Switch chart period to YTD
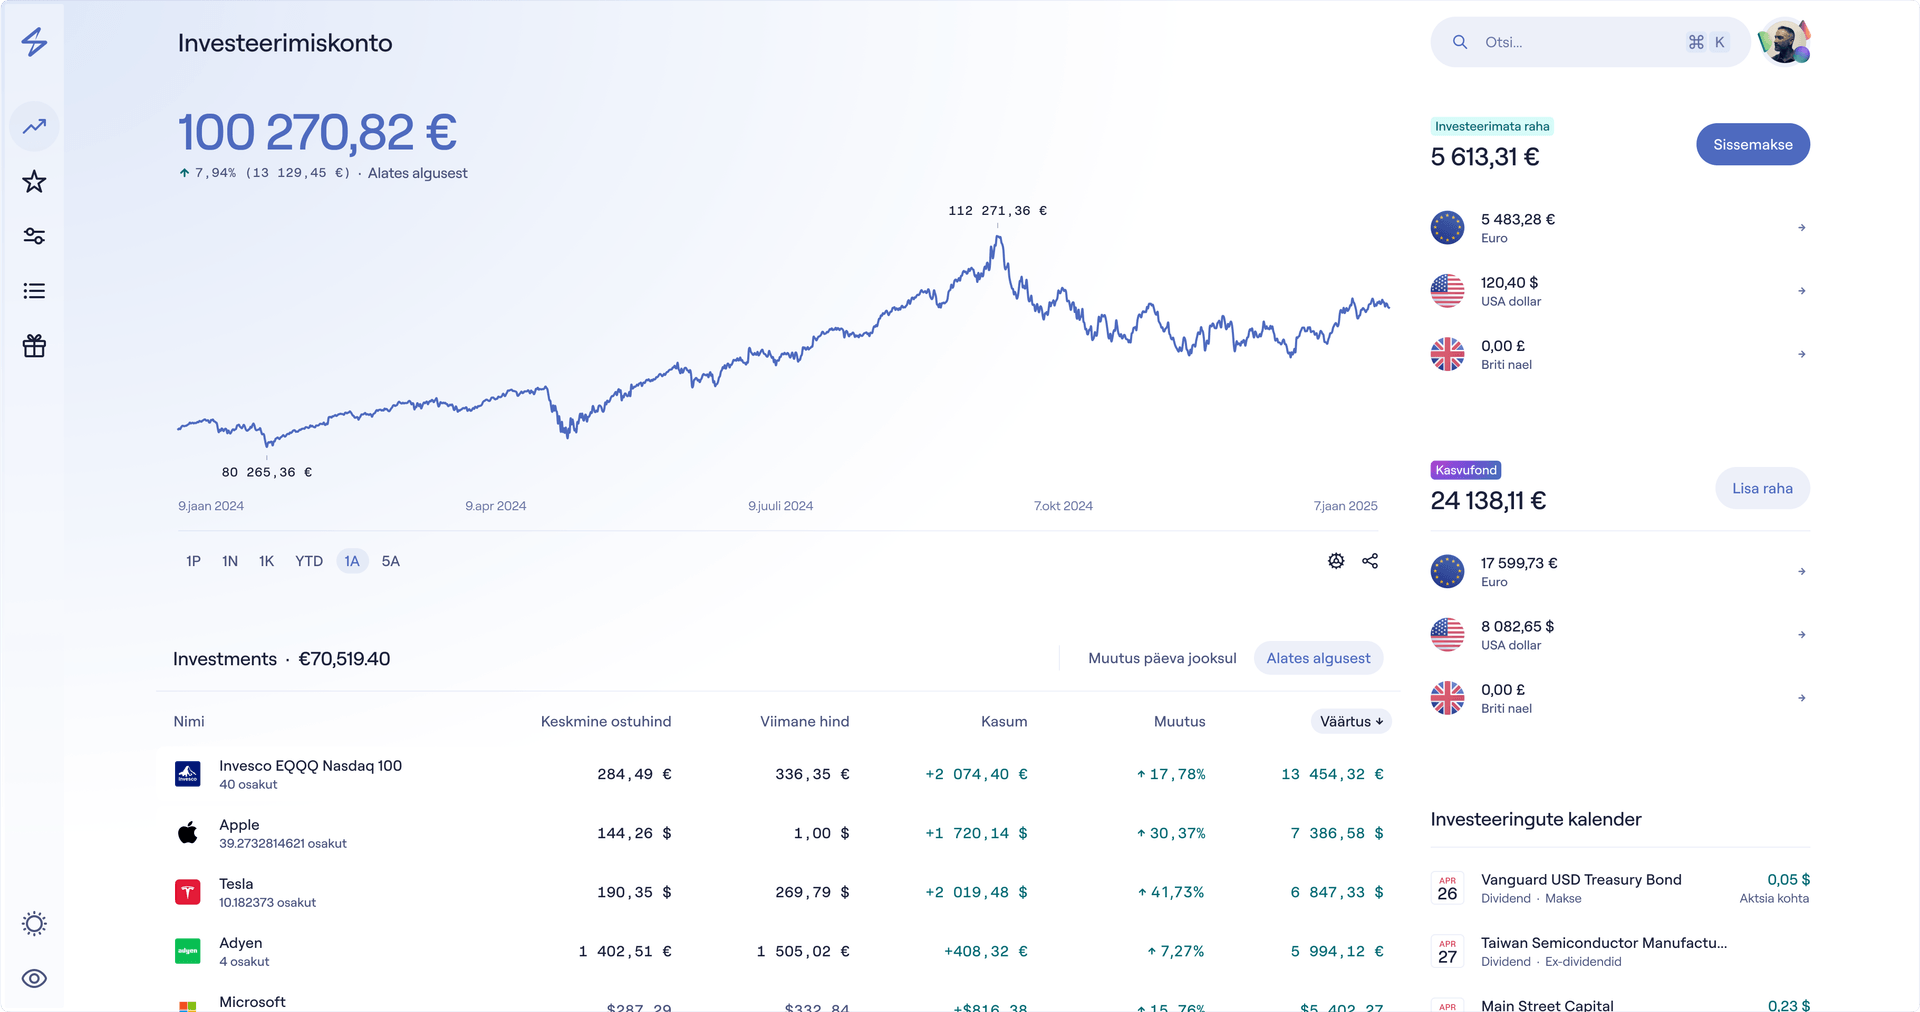Viewport: 1920px width, 1012px height. 308,561
